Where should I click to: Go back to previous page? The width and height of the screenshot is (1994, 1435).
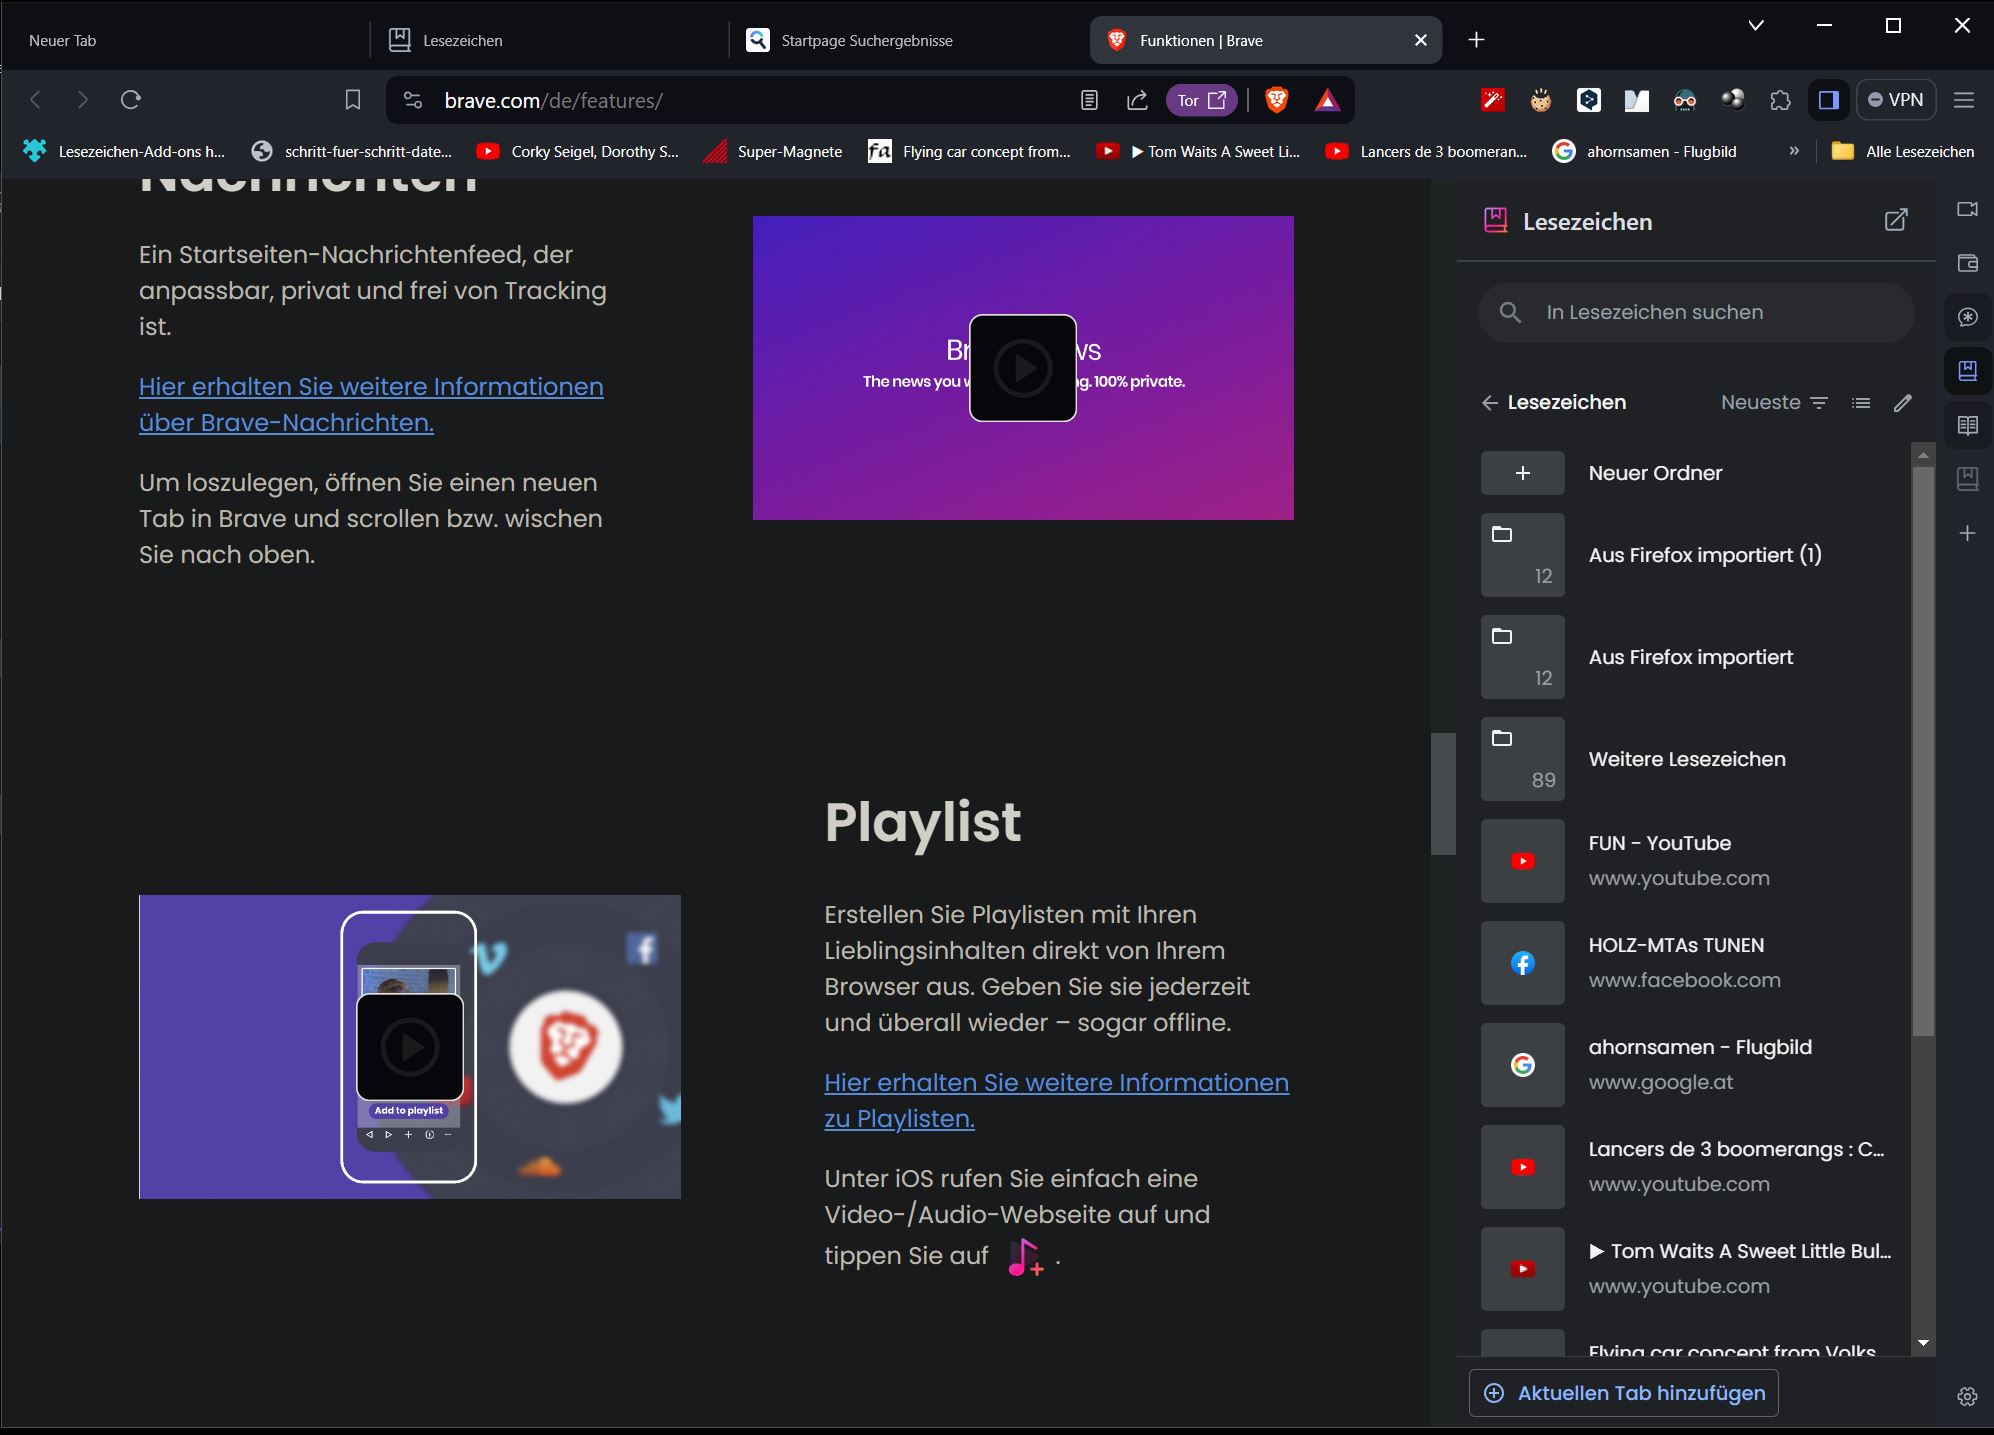(36, 99)
